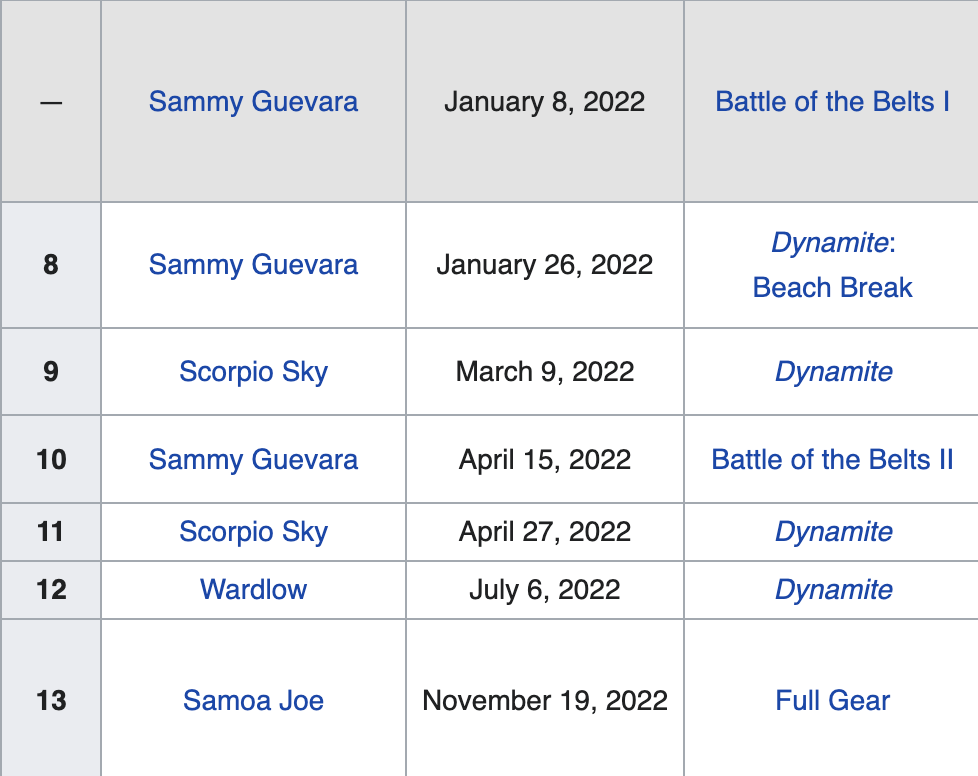
Task: Open the Battle of the Belts II link
Action: [832, 460]
